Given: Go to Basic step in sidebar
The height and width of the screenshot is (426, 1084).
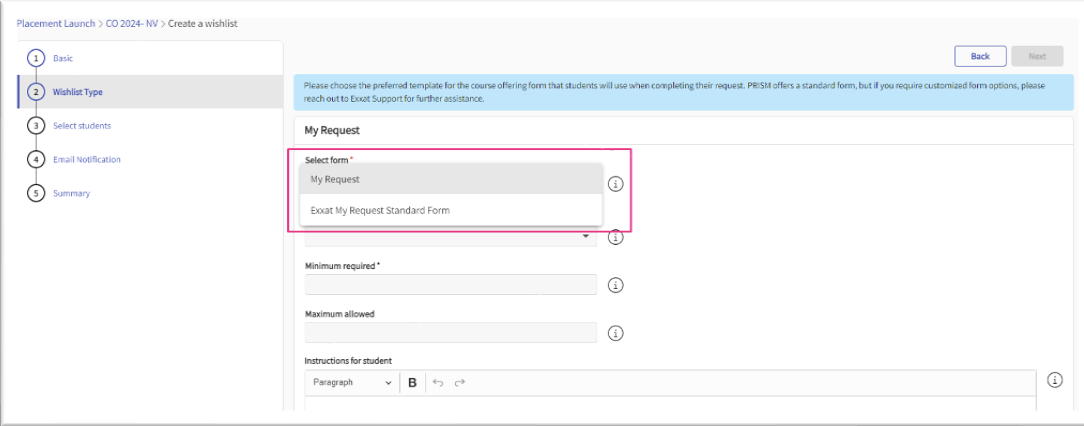Looking at the screenshot, I should pyautogui.click(x=62, y=58).
